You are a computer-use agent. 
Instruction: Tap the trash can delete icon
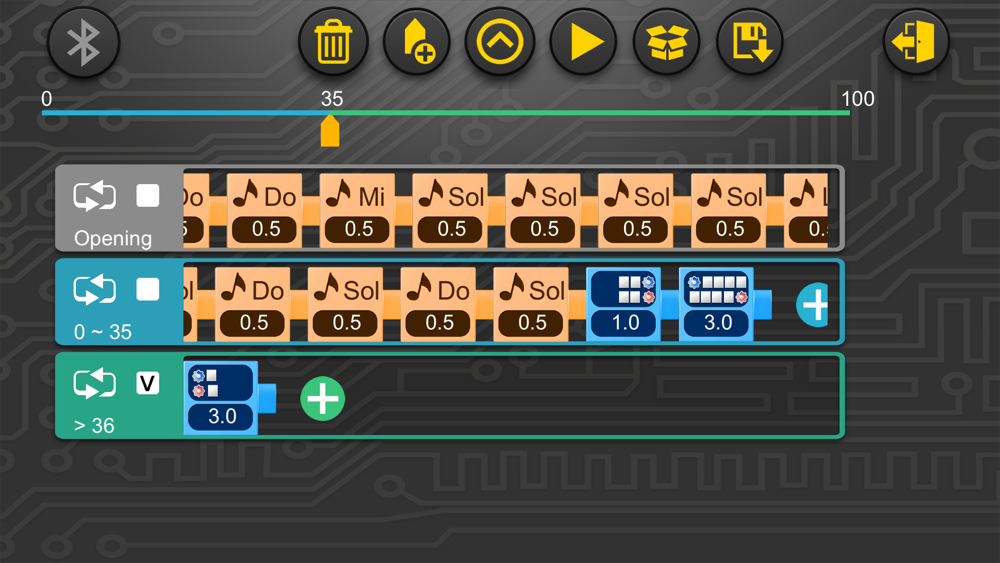pos(333,42)
